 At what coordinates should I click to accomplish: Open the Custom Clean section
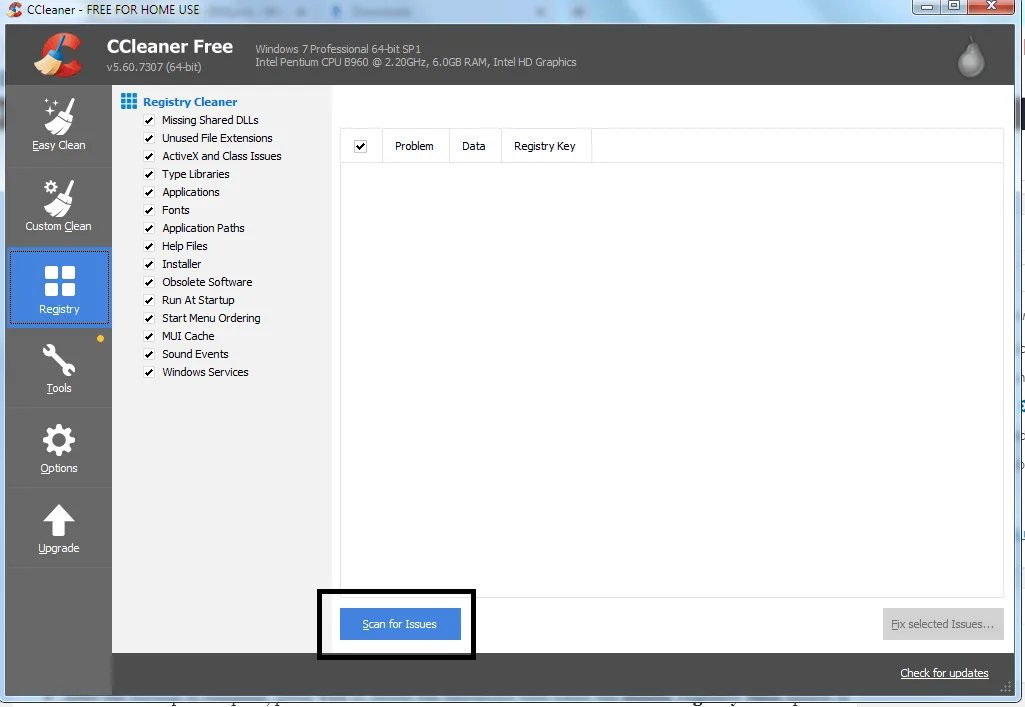59,206
